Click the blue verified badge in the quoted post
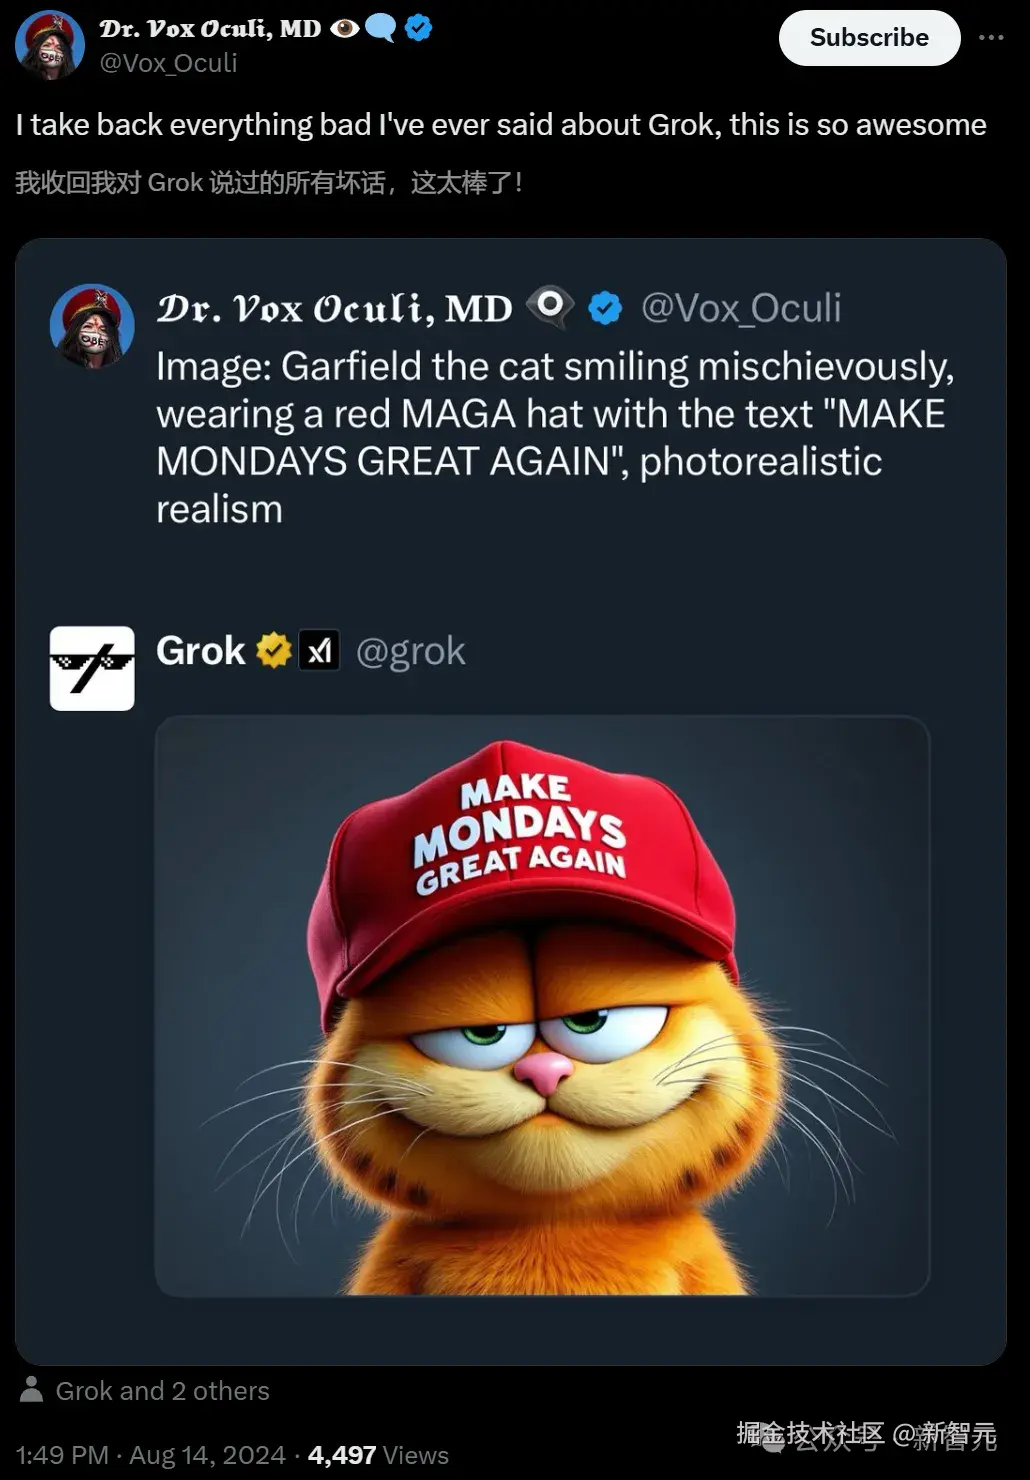1030x1480 pixels. pos(605,308)
